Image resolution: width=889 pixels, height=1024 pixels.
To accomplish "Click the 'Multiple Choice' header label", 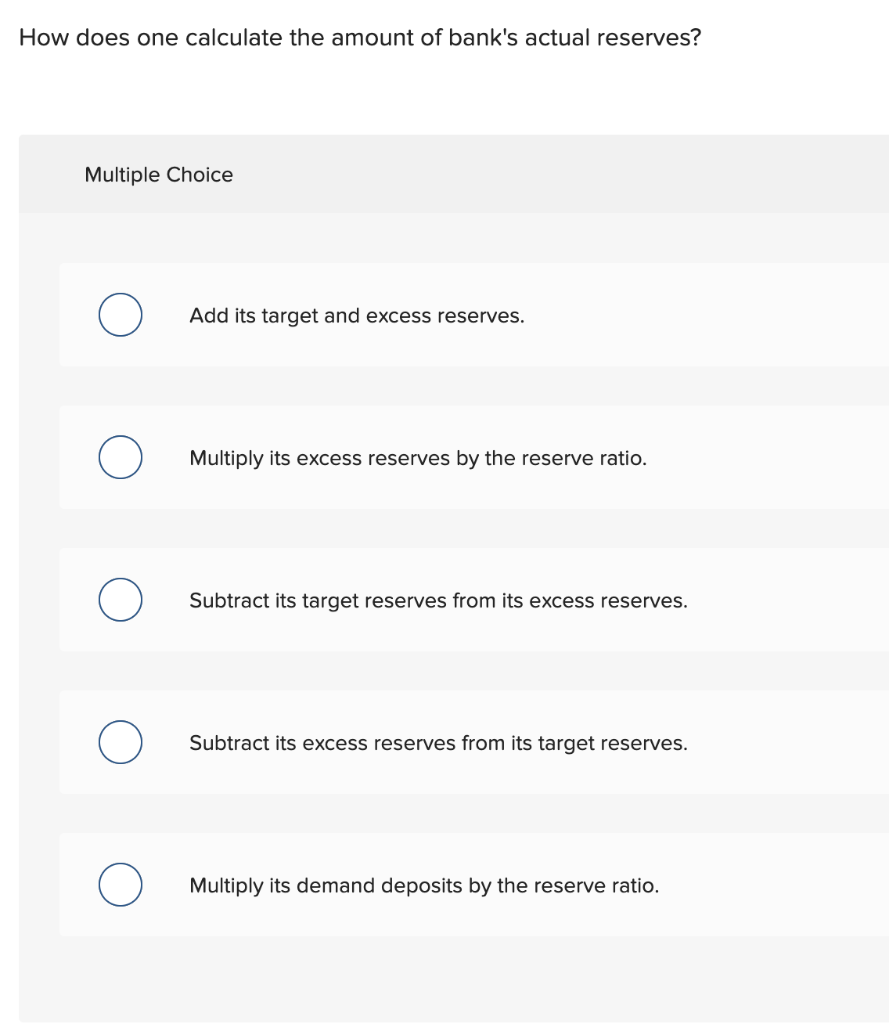I will 159,174.
